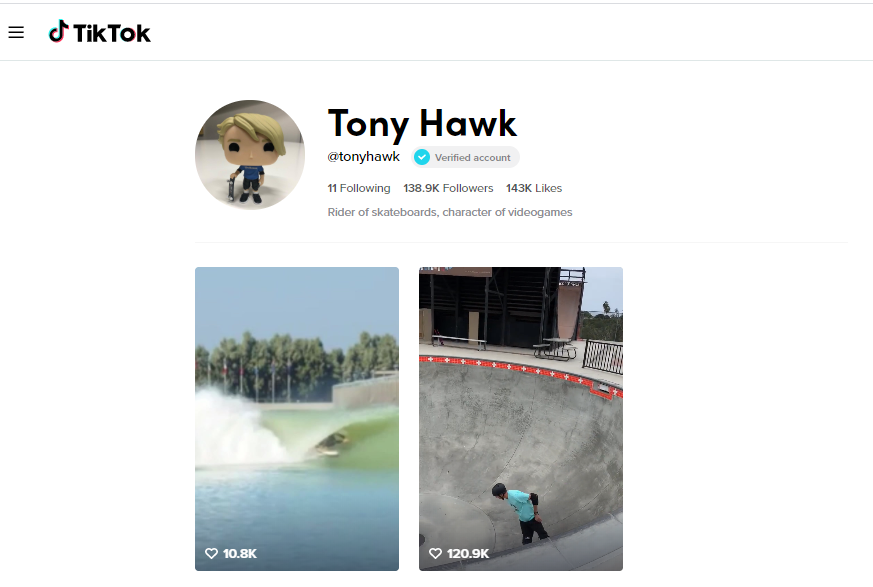Image resolution: width=873 pixels, height=587 pixels.
Task: Open the wave surfing video thumbnail
Action: pyautogui.click(x=297, y=400)
